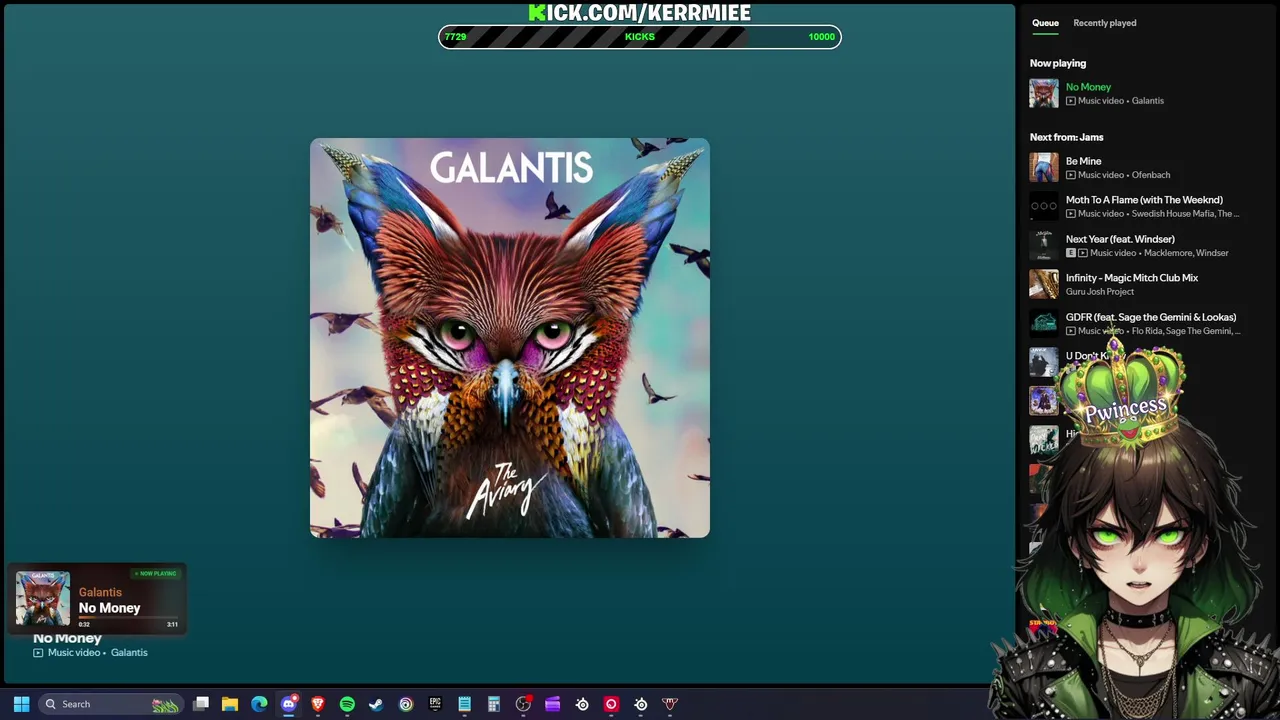This screenshot has width=1280, height=720.
Task: Open the circular rainbow ring app in taskbar
Action: [x=406, y=704]
